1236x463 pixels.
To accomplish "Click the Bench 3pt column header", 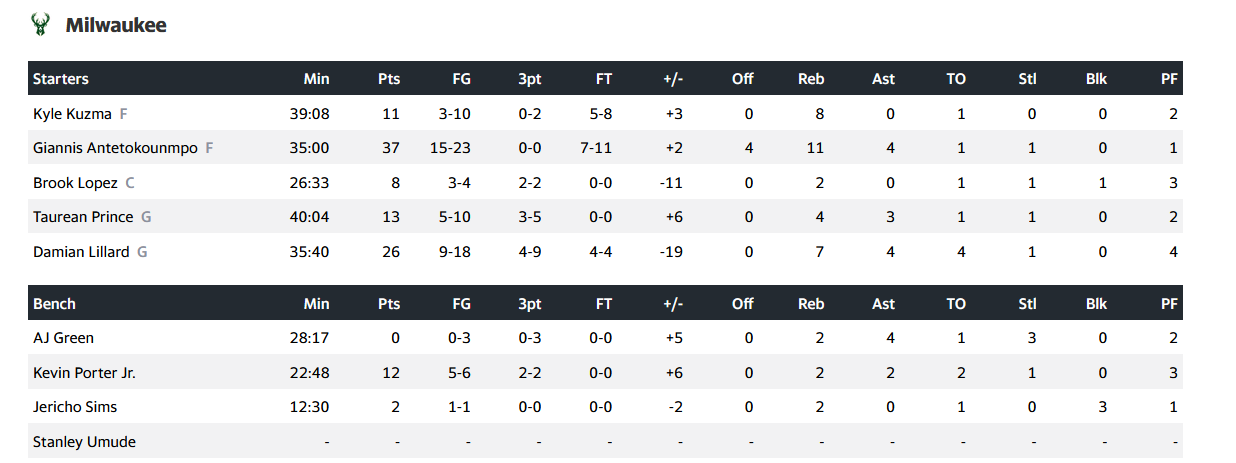I will pyautogui.click(x=530, y=304).
